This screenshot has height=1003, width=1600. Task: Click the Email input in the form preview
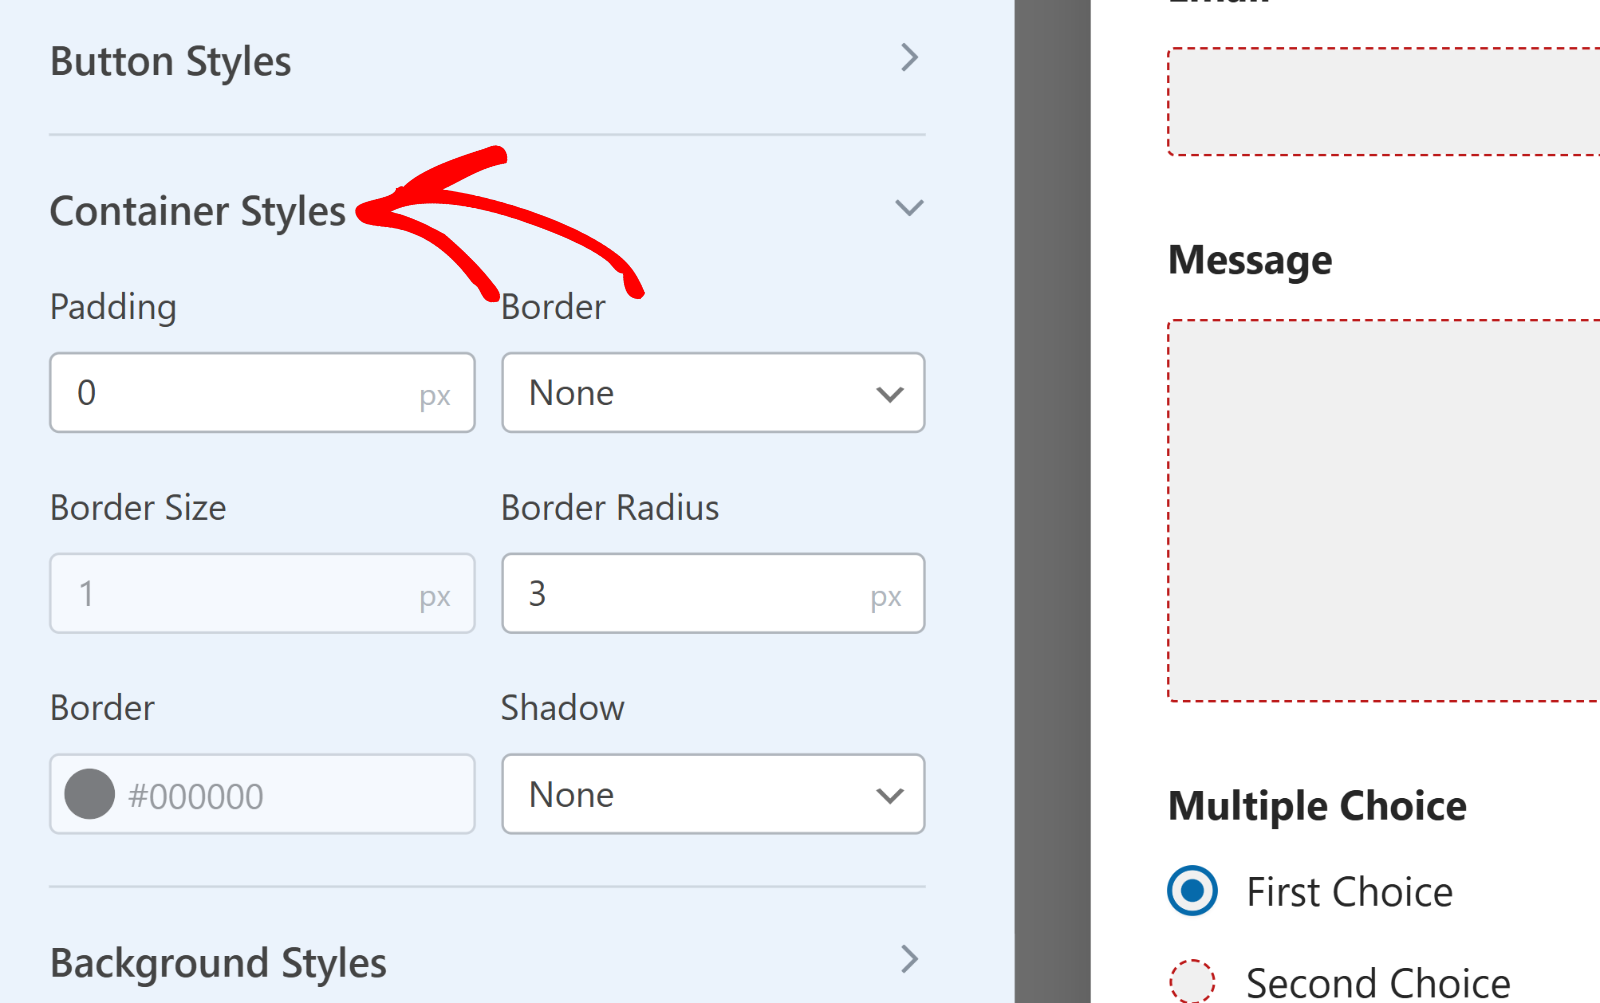click(x=1400, y=100)
